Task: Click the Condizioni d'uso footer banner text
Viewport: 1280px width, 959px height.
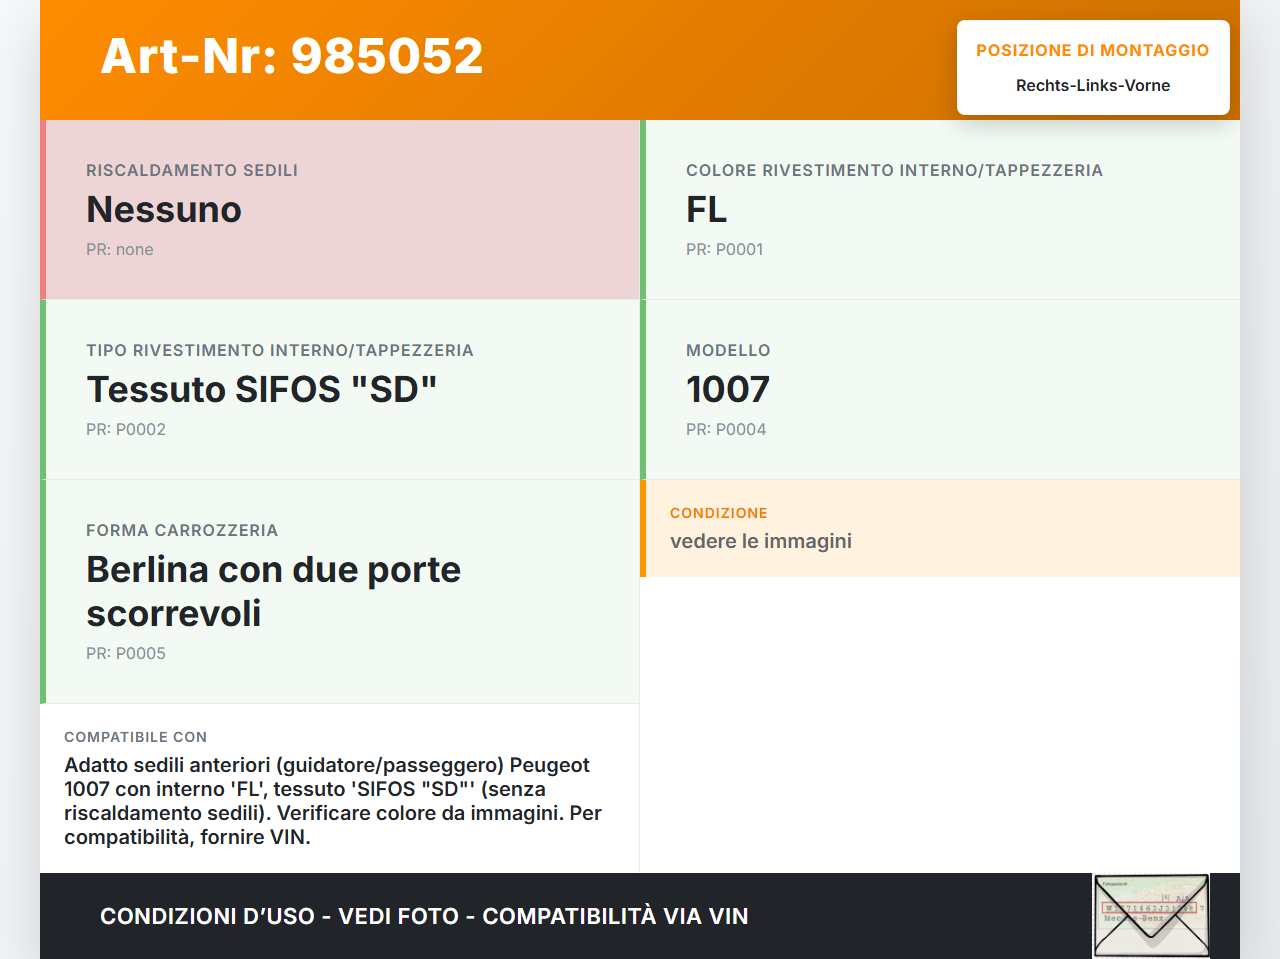Action: coord(424,916)
